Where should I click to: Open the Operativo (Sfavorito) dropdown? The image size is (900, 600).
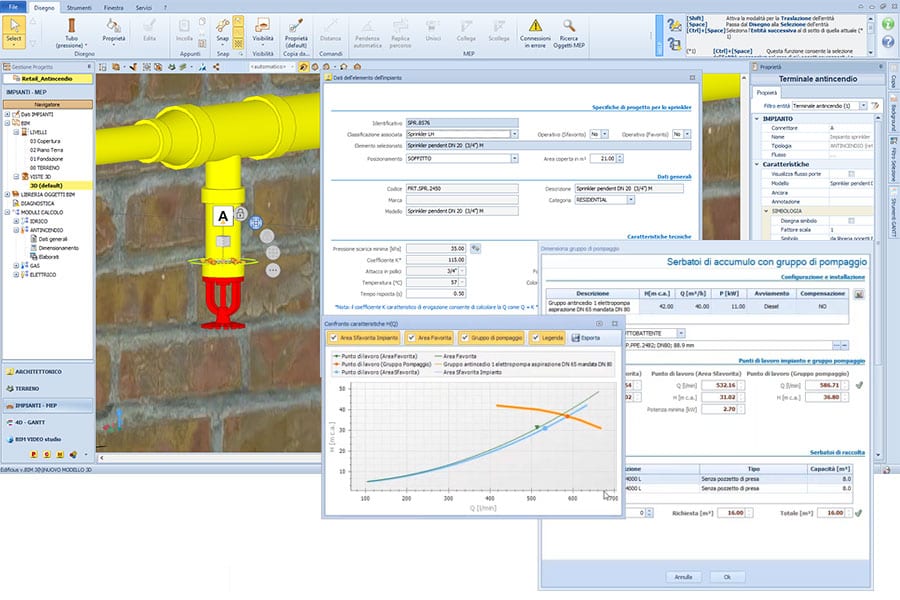coord(604,134)
